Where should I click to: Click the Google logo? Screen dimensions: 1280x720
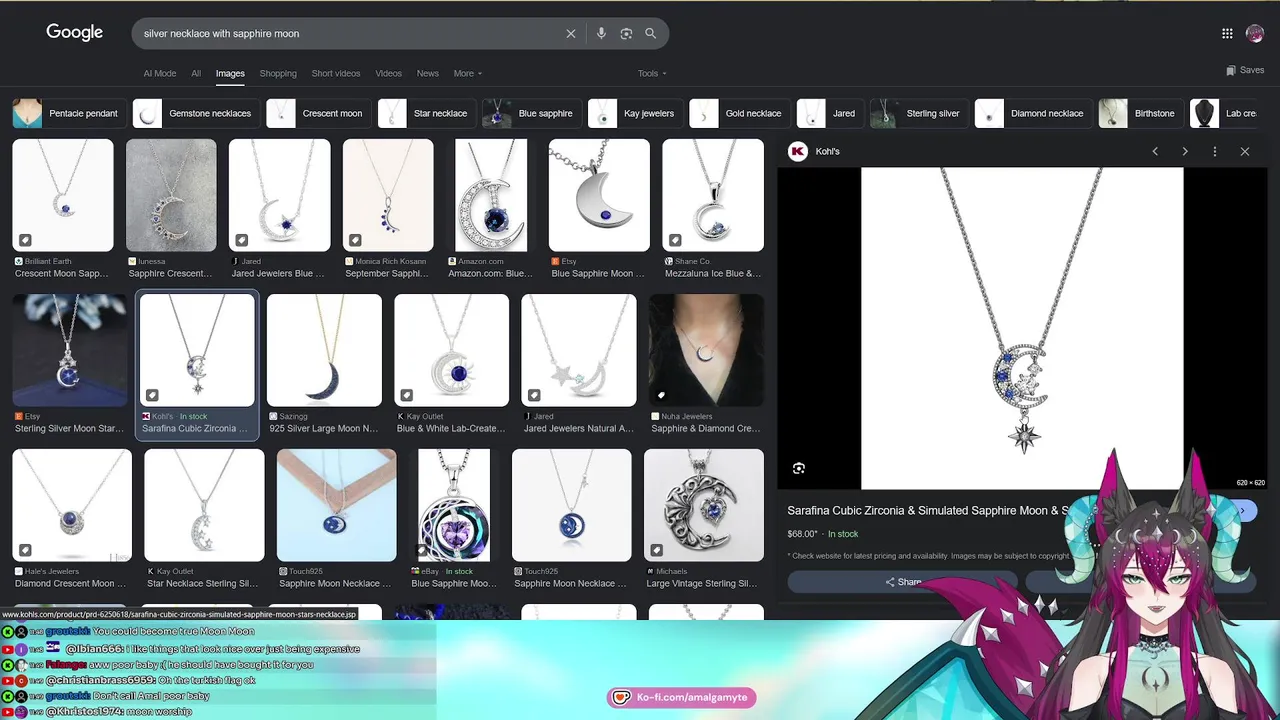tap(75, 33)
